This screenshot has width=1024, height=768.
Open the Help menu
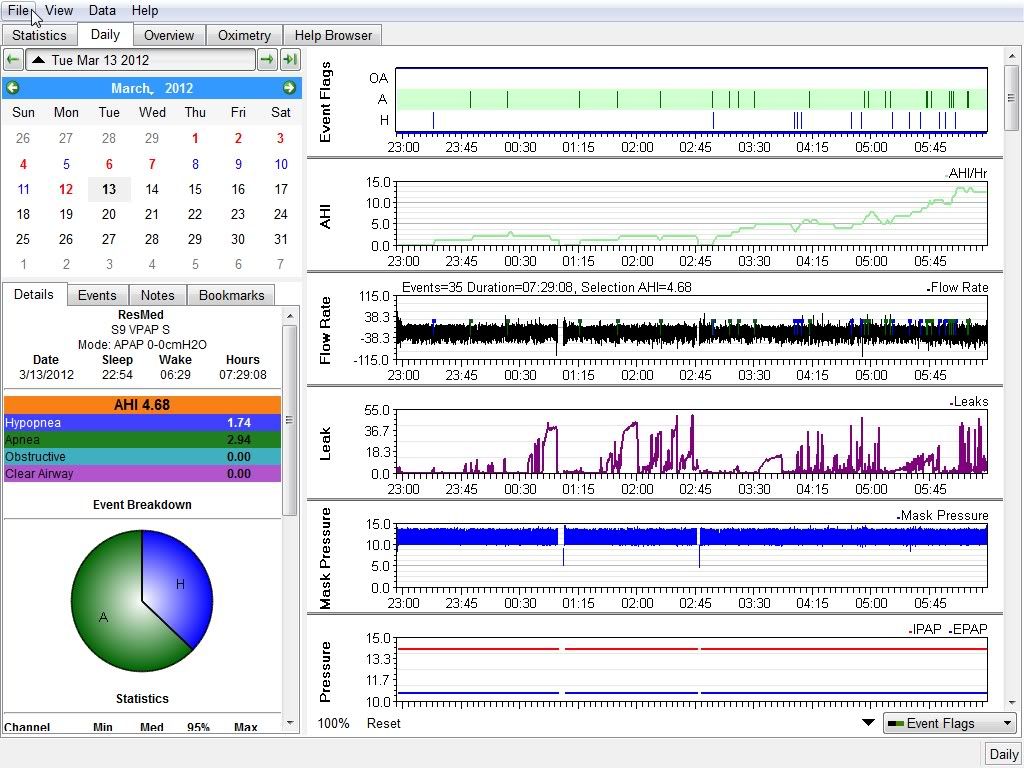click(144, 10)
